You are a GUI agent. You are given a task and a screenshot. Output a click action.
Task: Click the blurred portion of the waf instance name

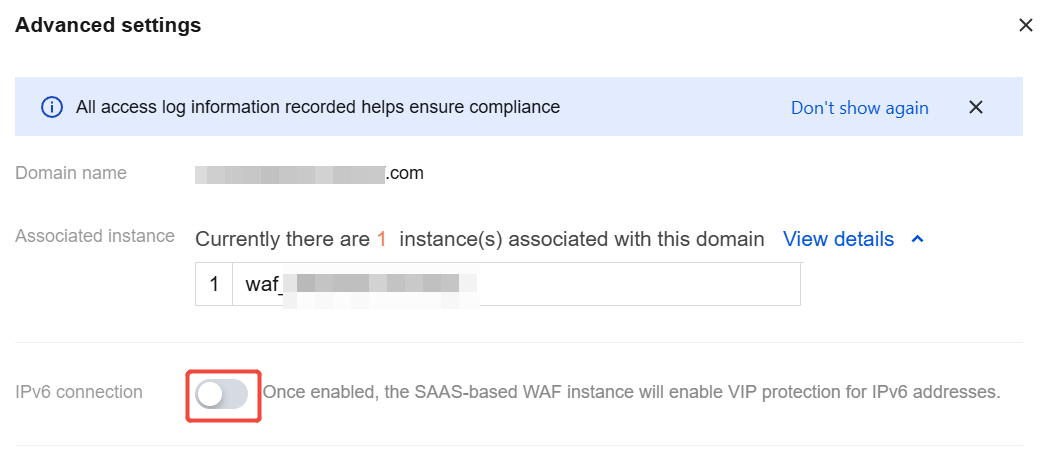(x=378, y=284)
